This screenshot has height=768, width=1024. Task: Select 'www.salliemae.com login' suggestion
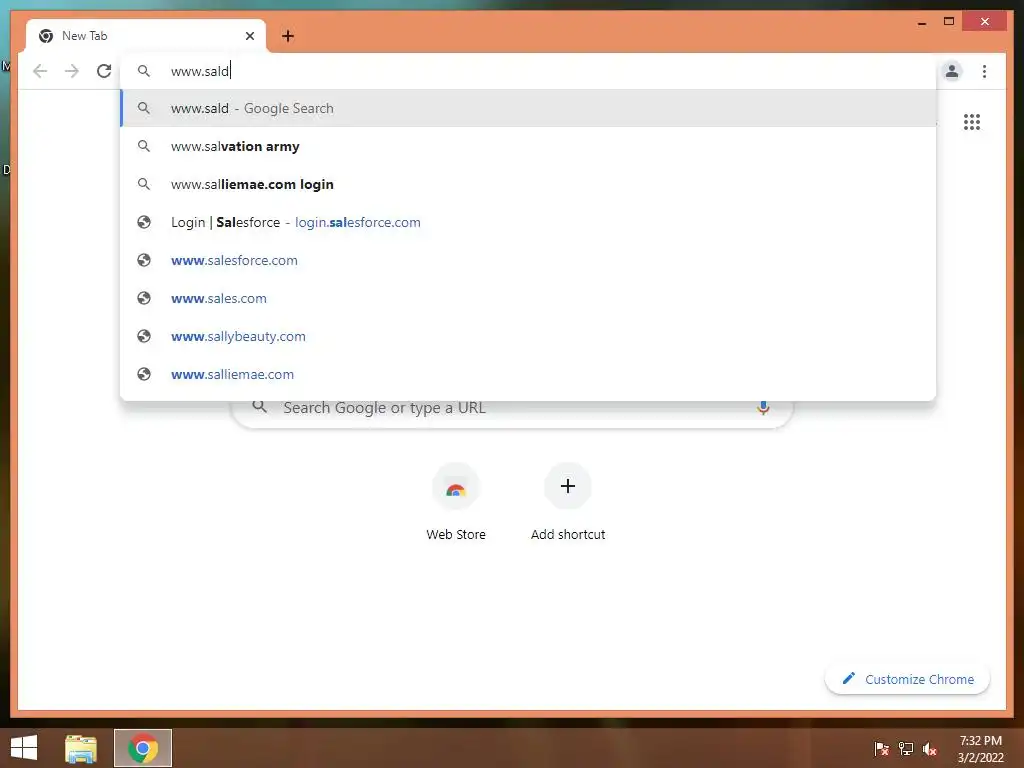click(528, 184)
